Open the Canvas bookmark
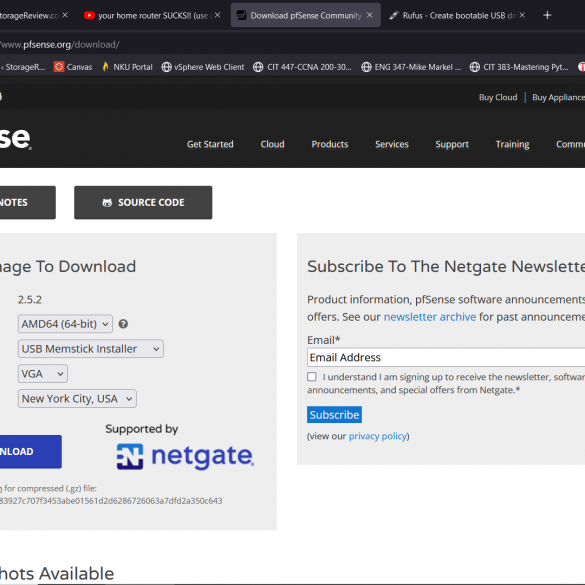This screenshot has width=585, height=585. coord(73,67)
